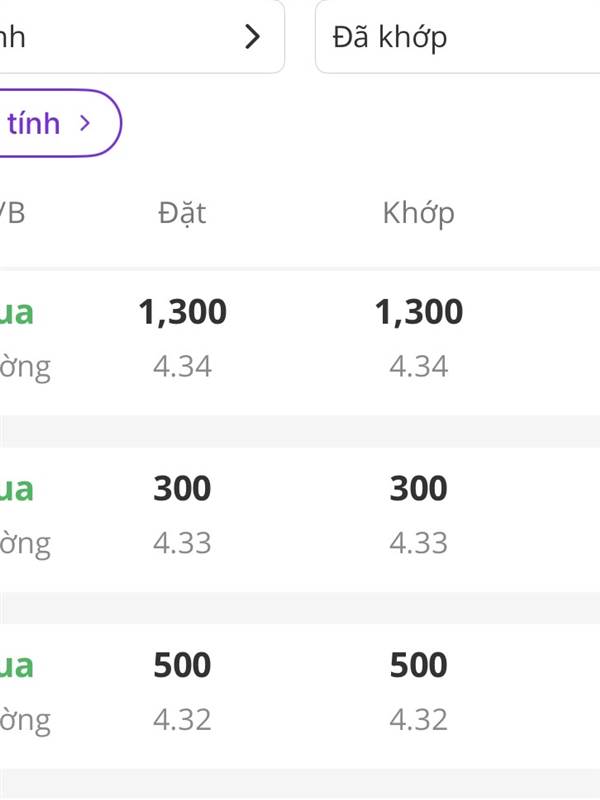Image resolution: width=600 pixels, height=800 pixels.
Task: Click the chevron arrow in the left dropdown box
Action: [x=253, y=37]
